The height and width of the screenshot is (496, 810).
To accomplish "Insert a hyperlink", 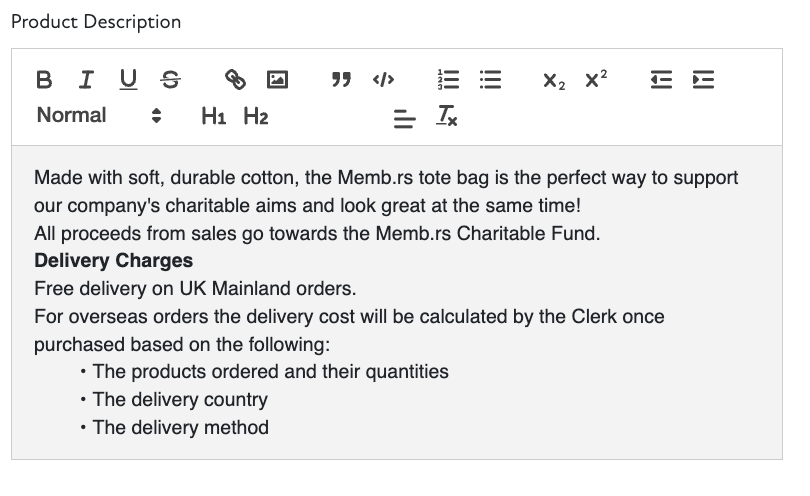I will tap(235, 80).
